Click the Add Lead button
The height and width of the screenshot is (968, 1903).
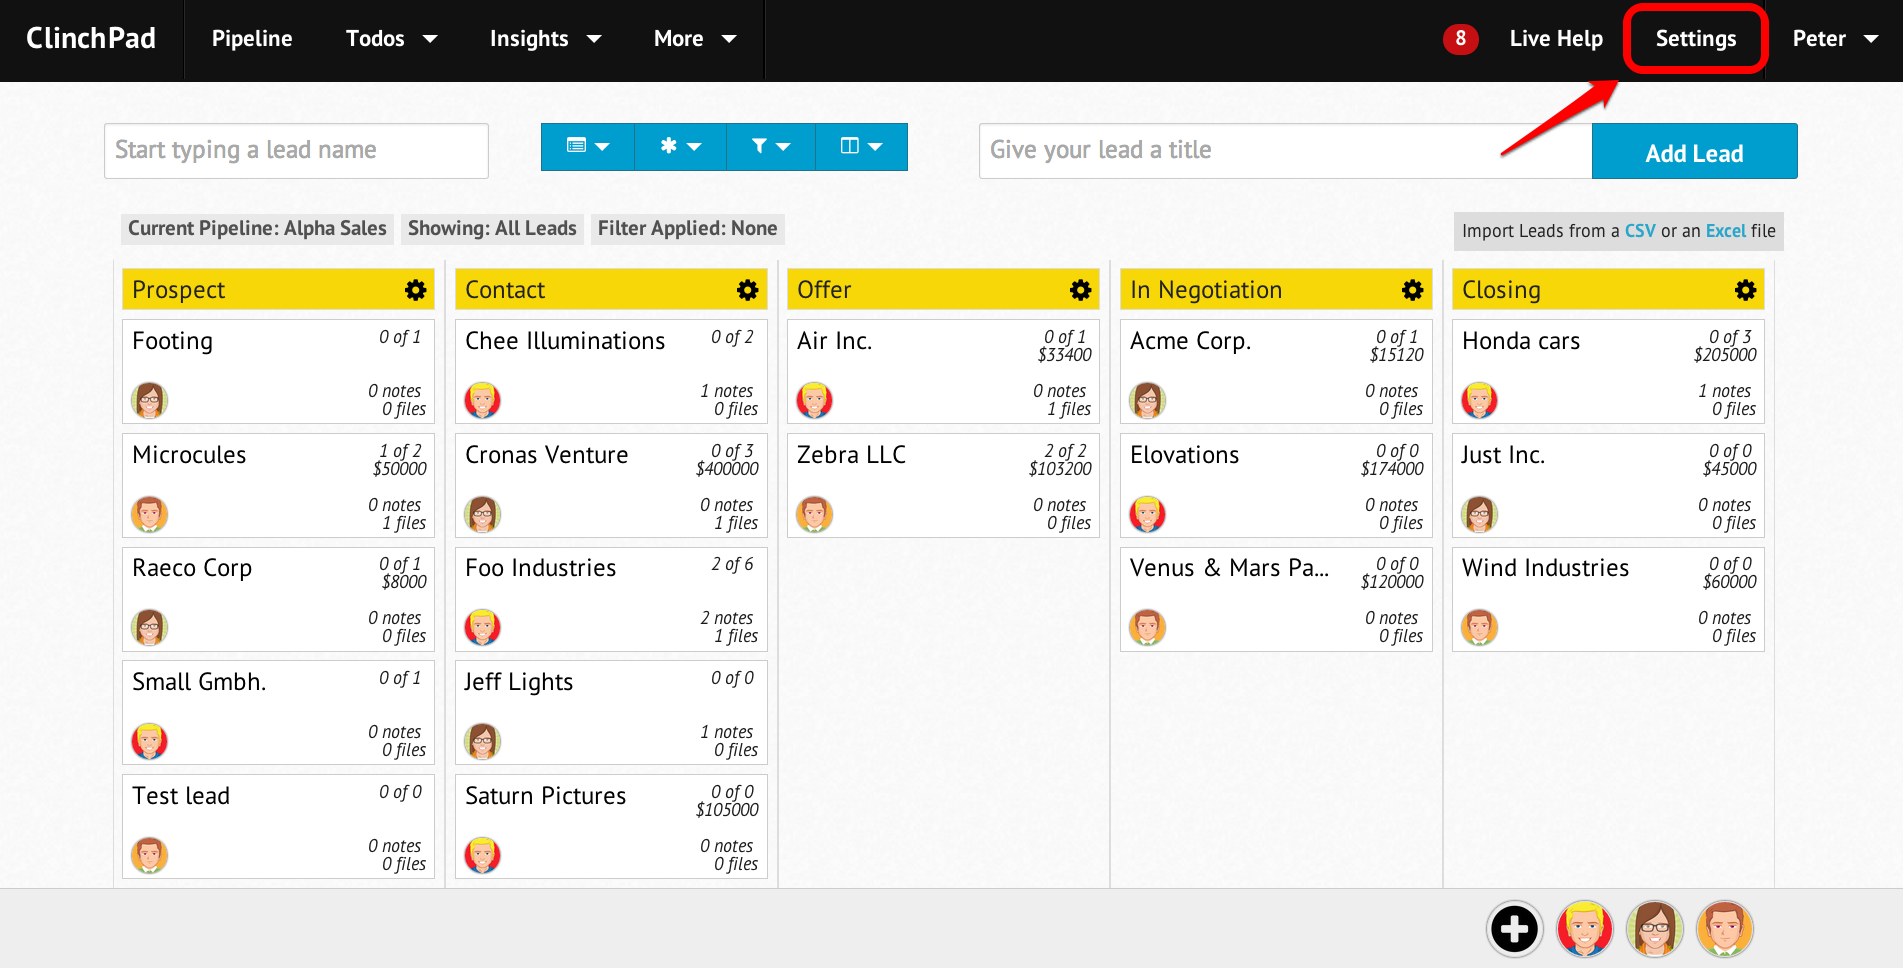1694,152
